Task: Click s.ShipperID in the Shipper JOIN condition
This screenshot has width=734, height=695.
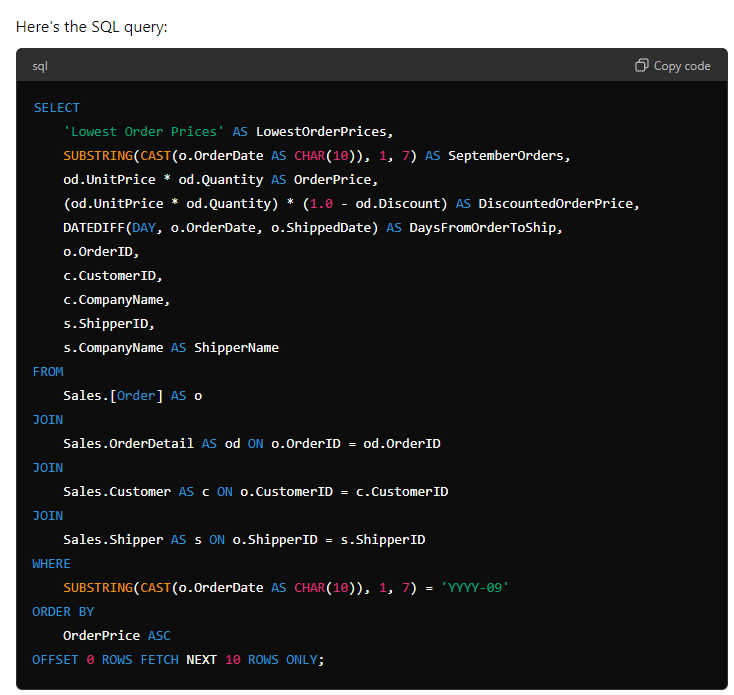Action: coord(383,540)
